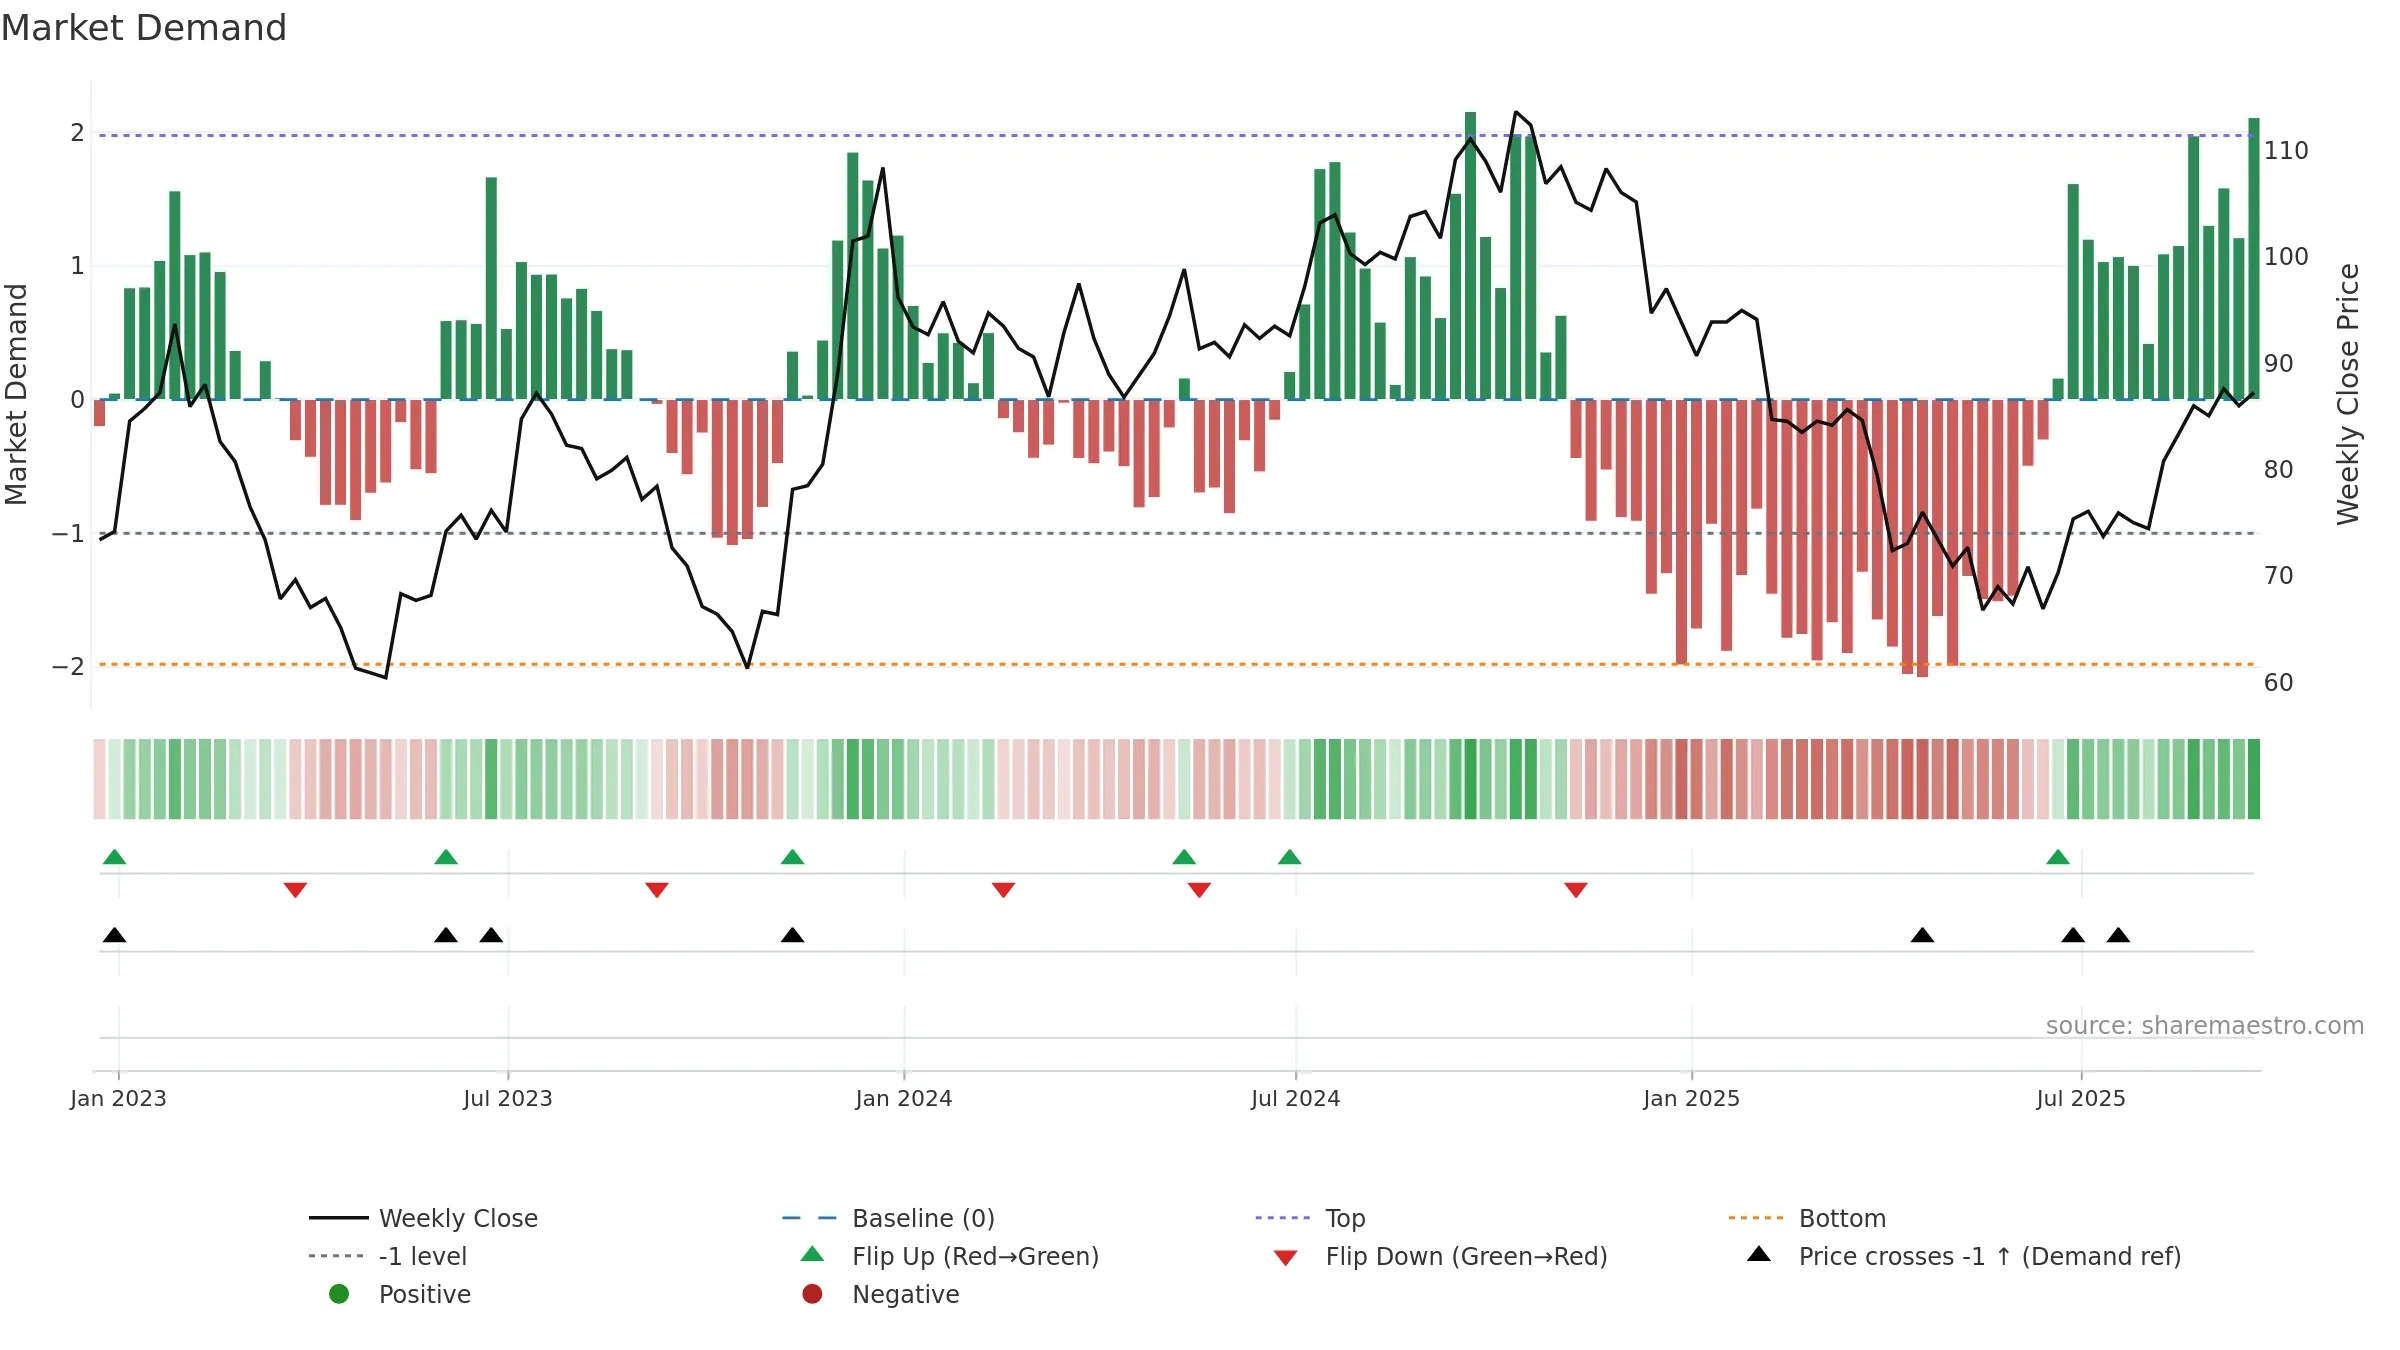The height and width of the screenshot is (1350, 2400).
Task: Toggle Flip Up (Red→Green) legend entry
Action: tap(949, 1256)
